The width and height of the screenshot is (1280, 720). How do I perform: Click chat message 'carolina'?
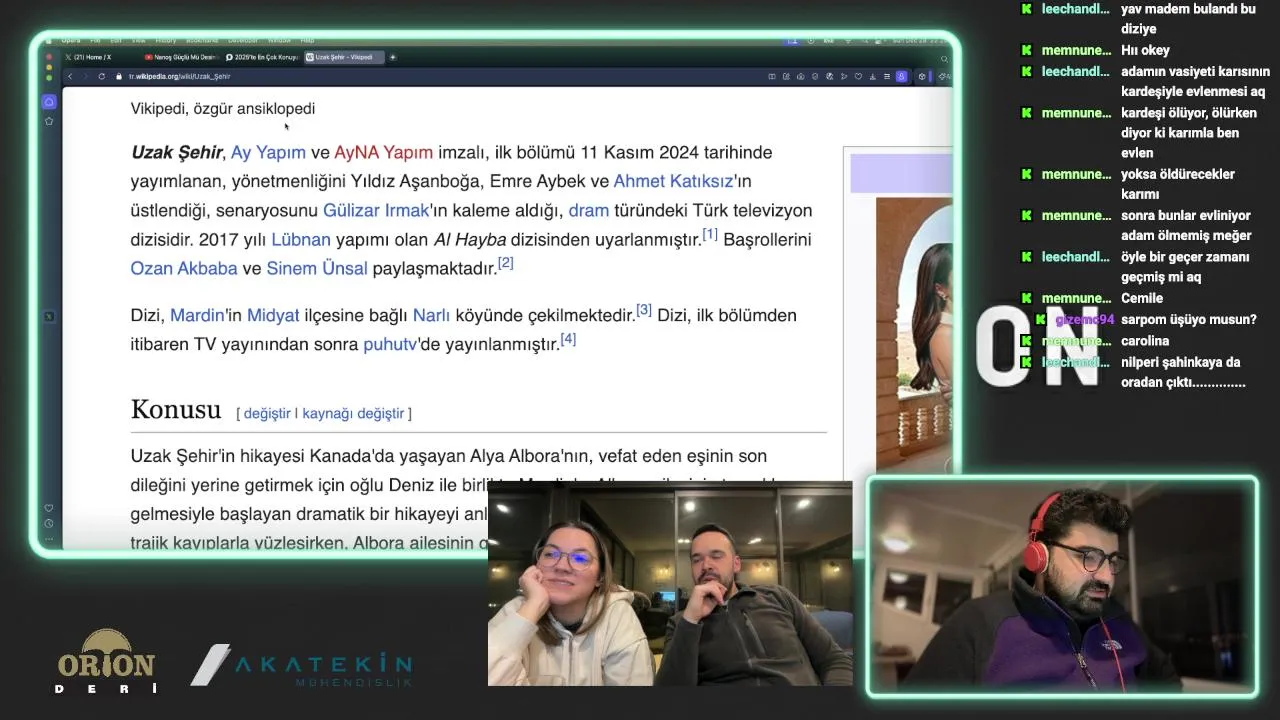coord(1145,341)
